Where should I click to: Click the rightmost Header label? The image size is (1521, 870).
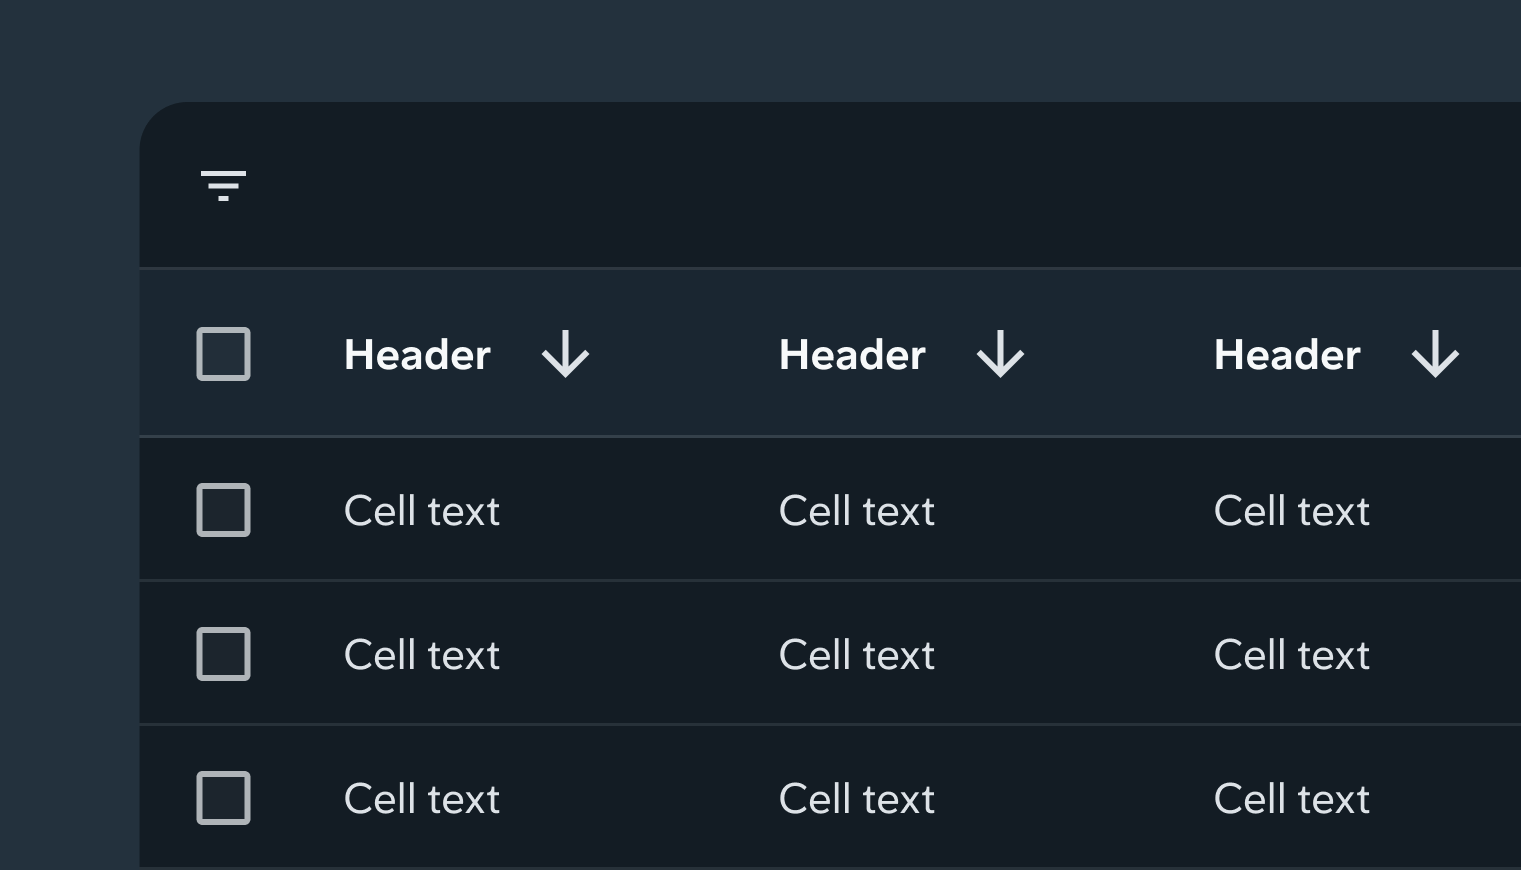coord(1286,354)
